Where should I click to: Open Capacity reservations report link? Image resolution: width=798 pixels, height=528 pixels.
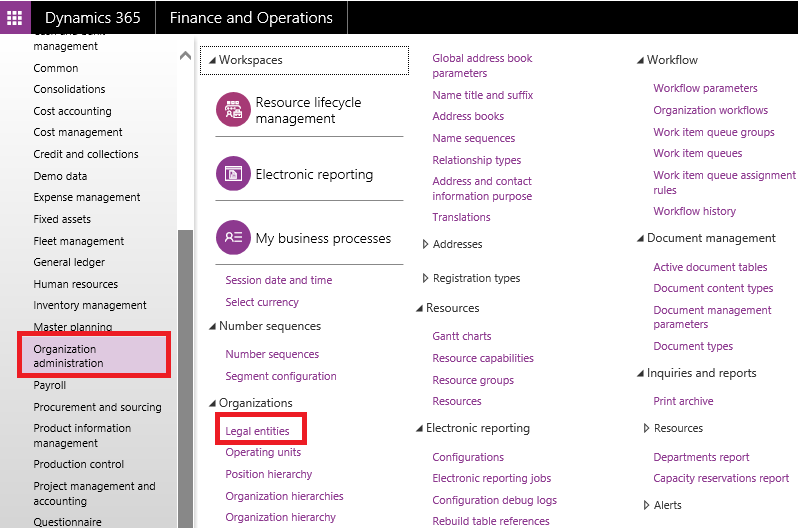coord(721,478)
